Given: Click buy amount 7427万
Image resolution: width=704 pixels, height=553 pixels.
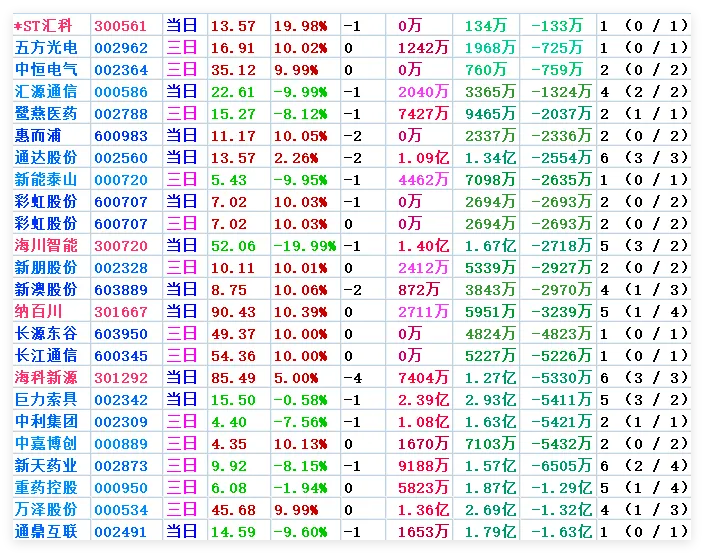Looking at the screenshot, I should point(423,114).
